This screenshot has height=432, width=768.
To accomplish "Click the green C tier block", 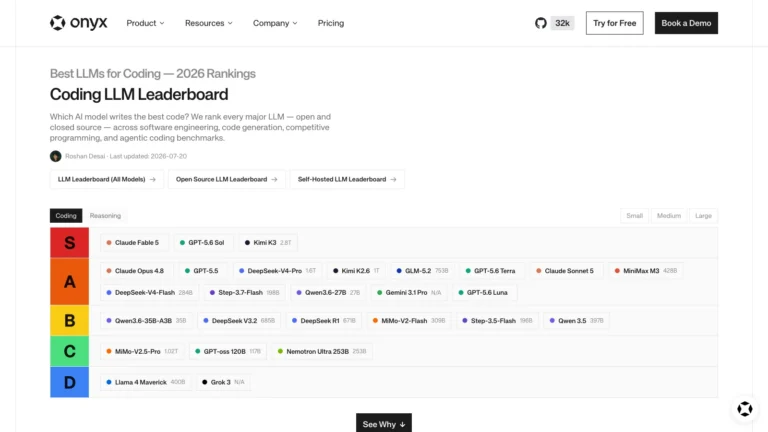I will [x=70, y=351].
